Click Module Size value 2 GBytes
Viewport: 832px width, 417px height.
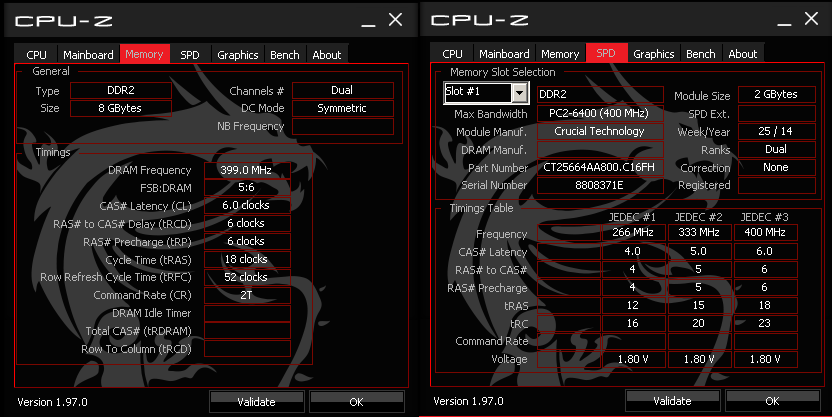(777, 94)
